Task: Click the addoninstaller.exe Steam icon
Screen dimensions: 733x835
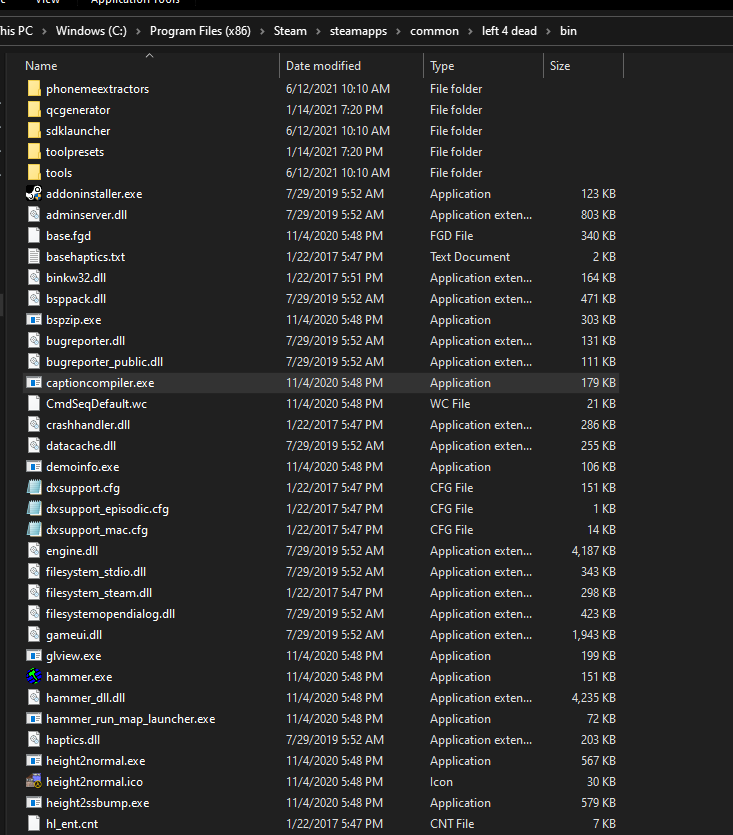Action: (34, 193)
